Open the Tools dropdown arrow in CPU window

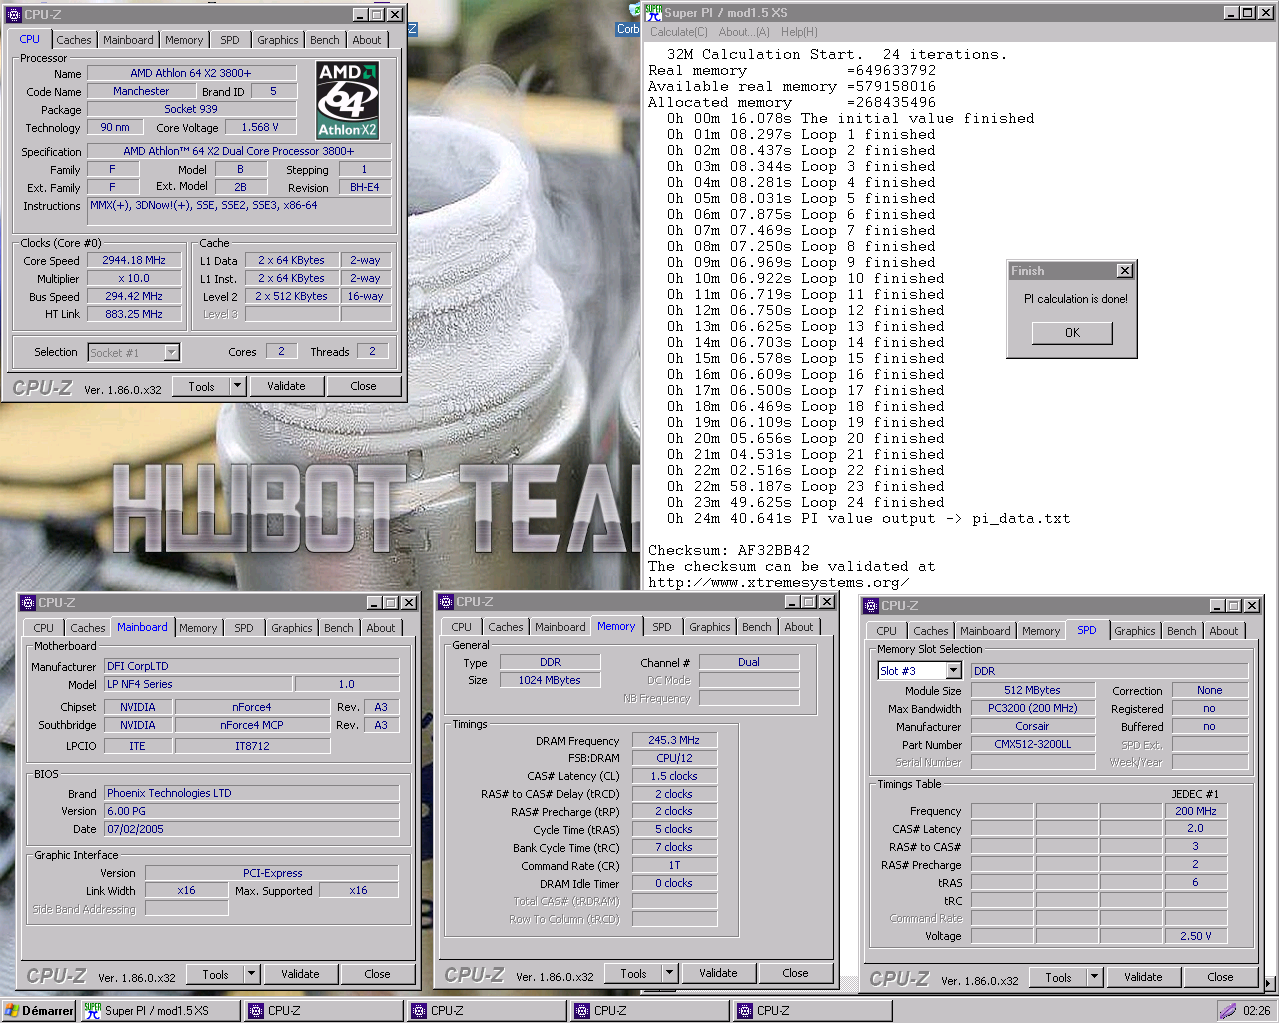(x=237, y=386)
